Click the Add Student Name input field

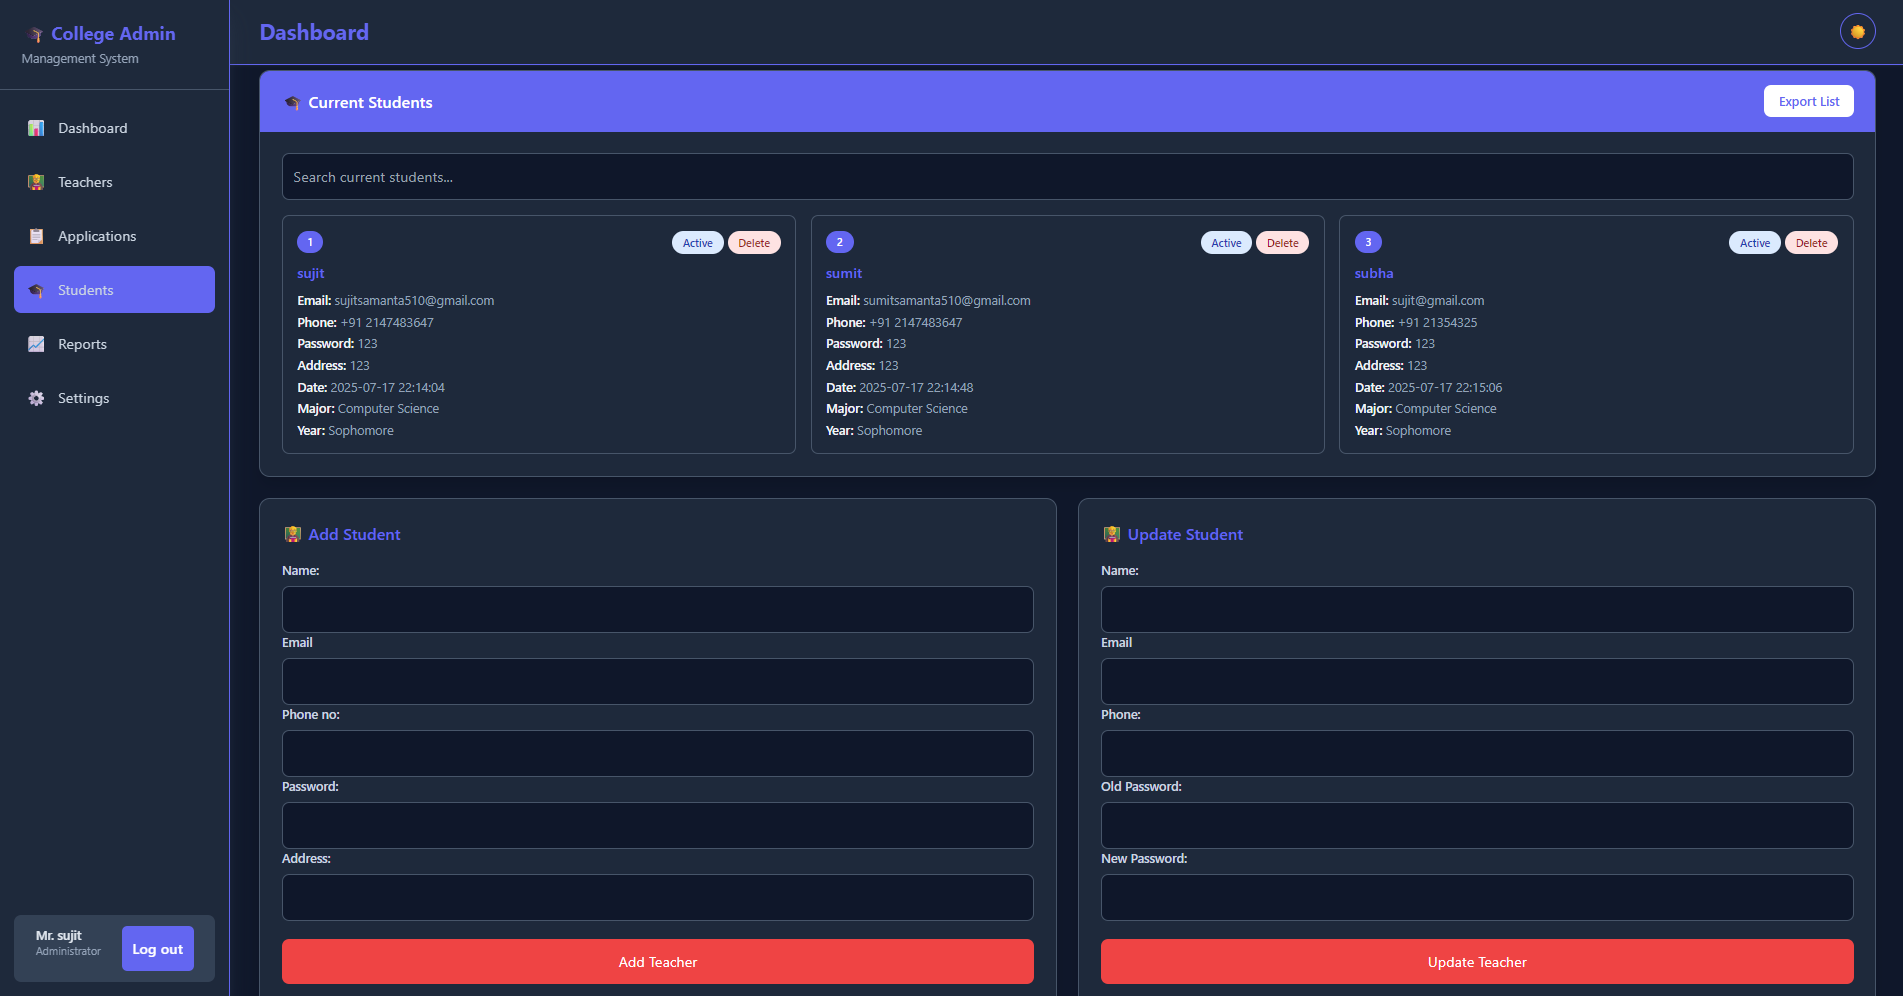(657, 609)
